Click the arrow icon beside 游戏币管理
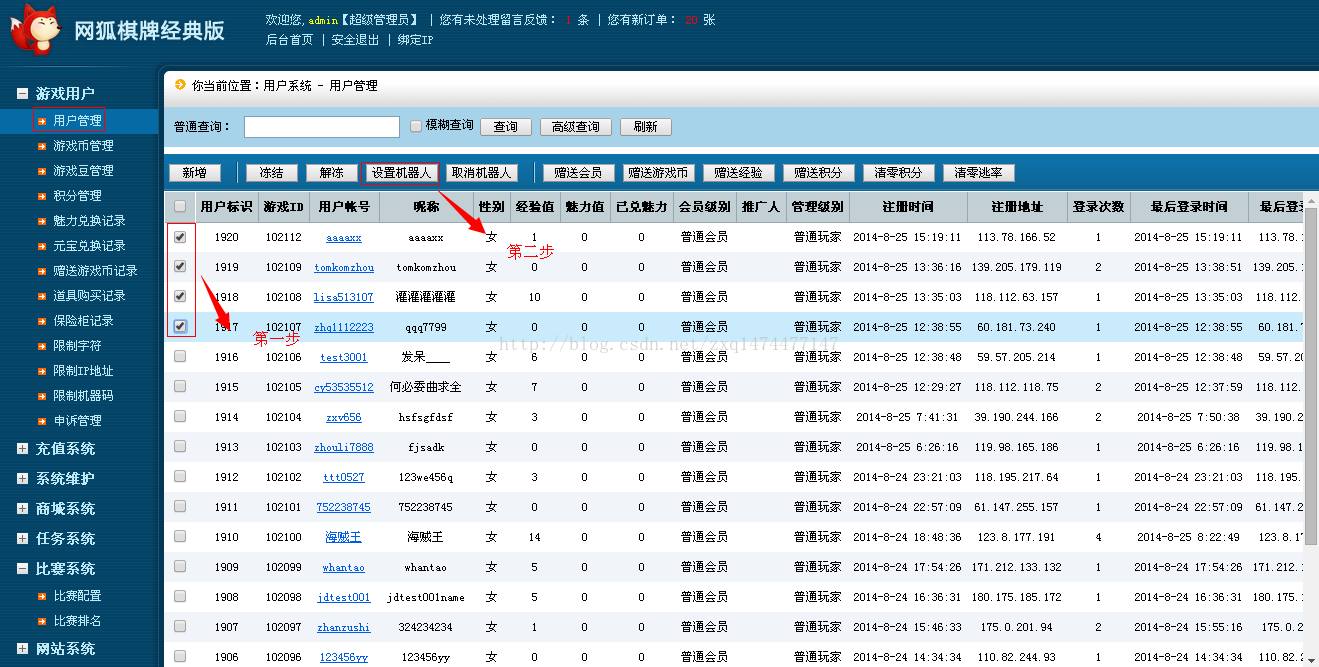Screen dimensions: 1319x667 coord(42,146)
